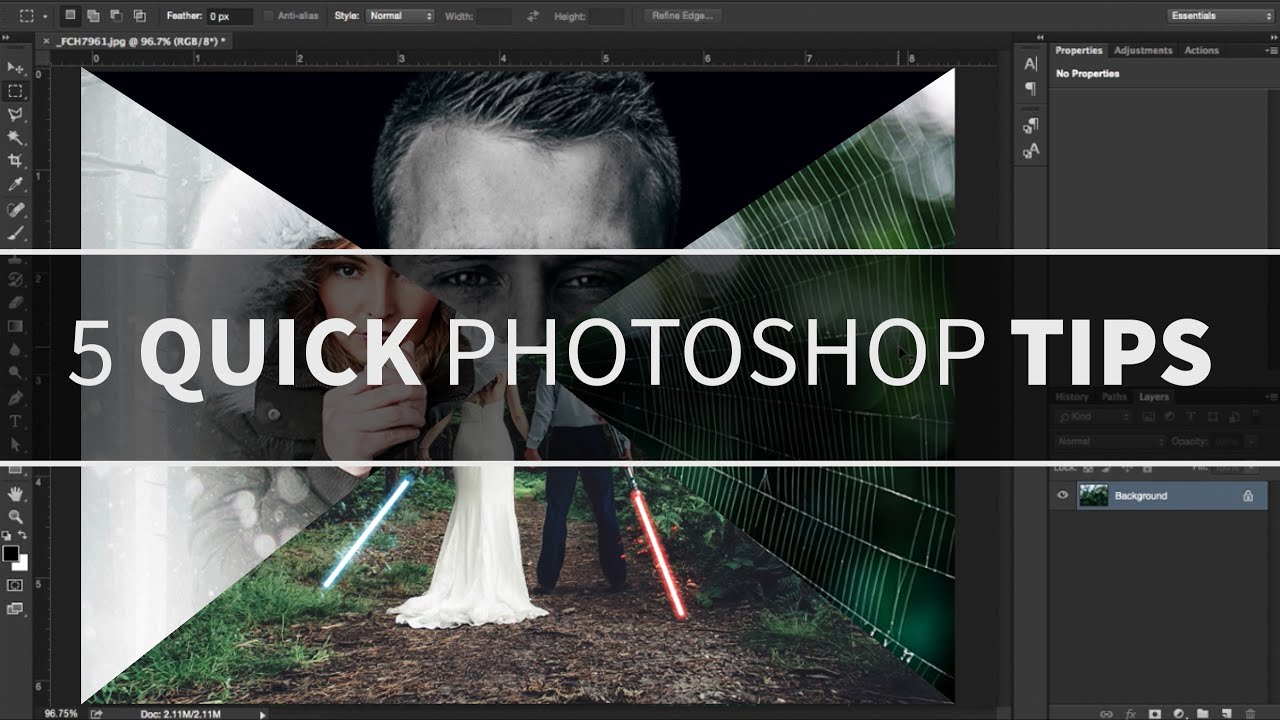Viewport: 1280px width, 720px height.
Task: Close the _FCH7961.jpg document tab
Action: click(45, 41)
